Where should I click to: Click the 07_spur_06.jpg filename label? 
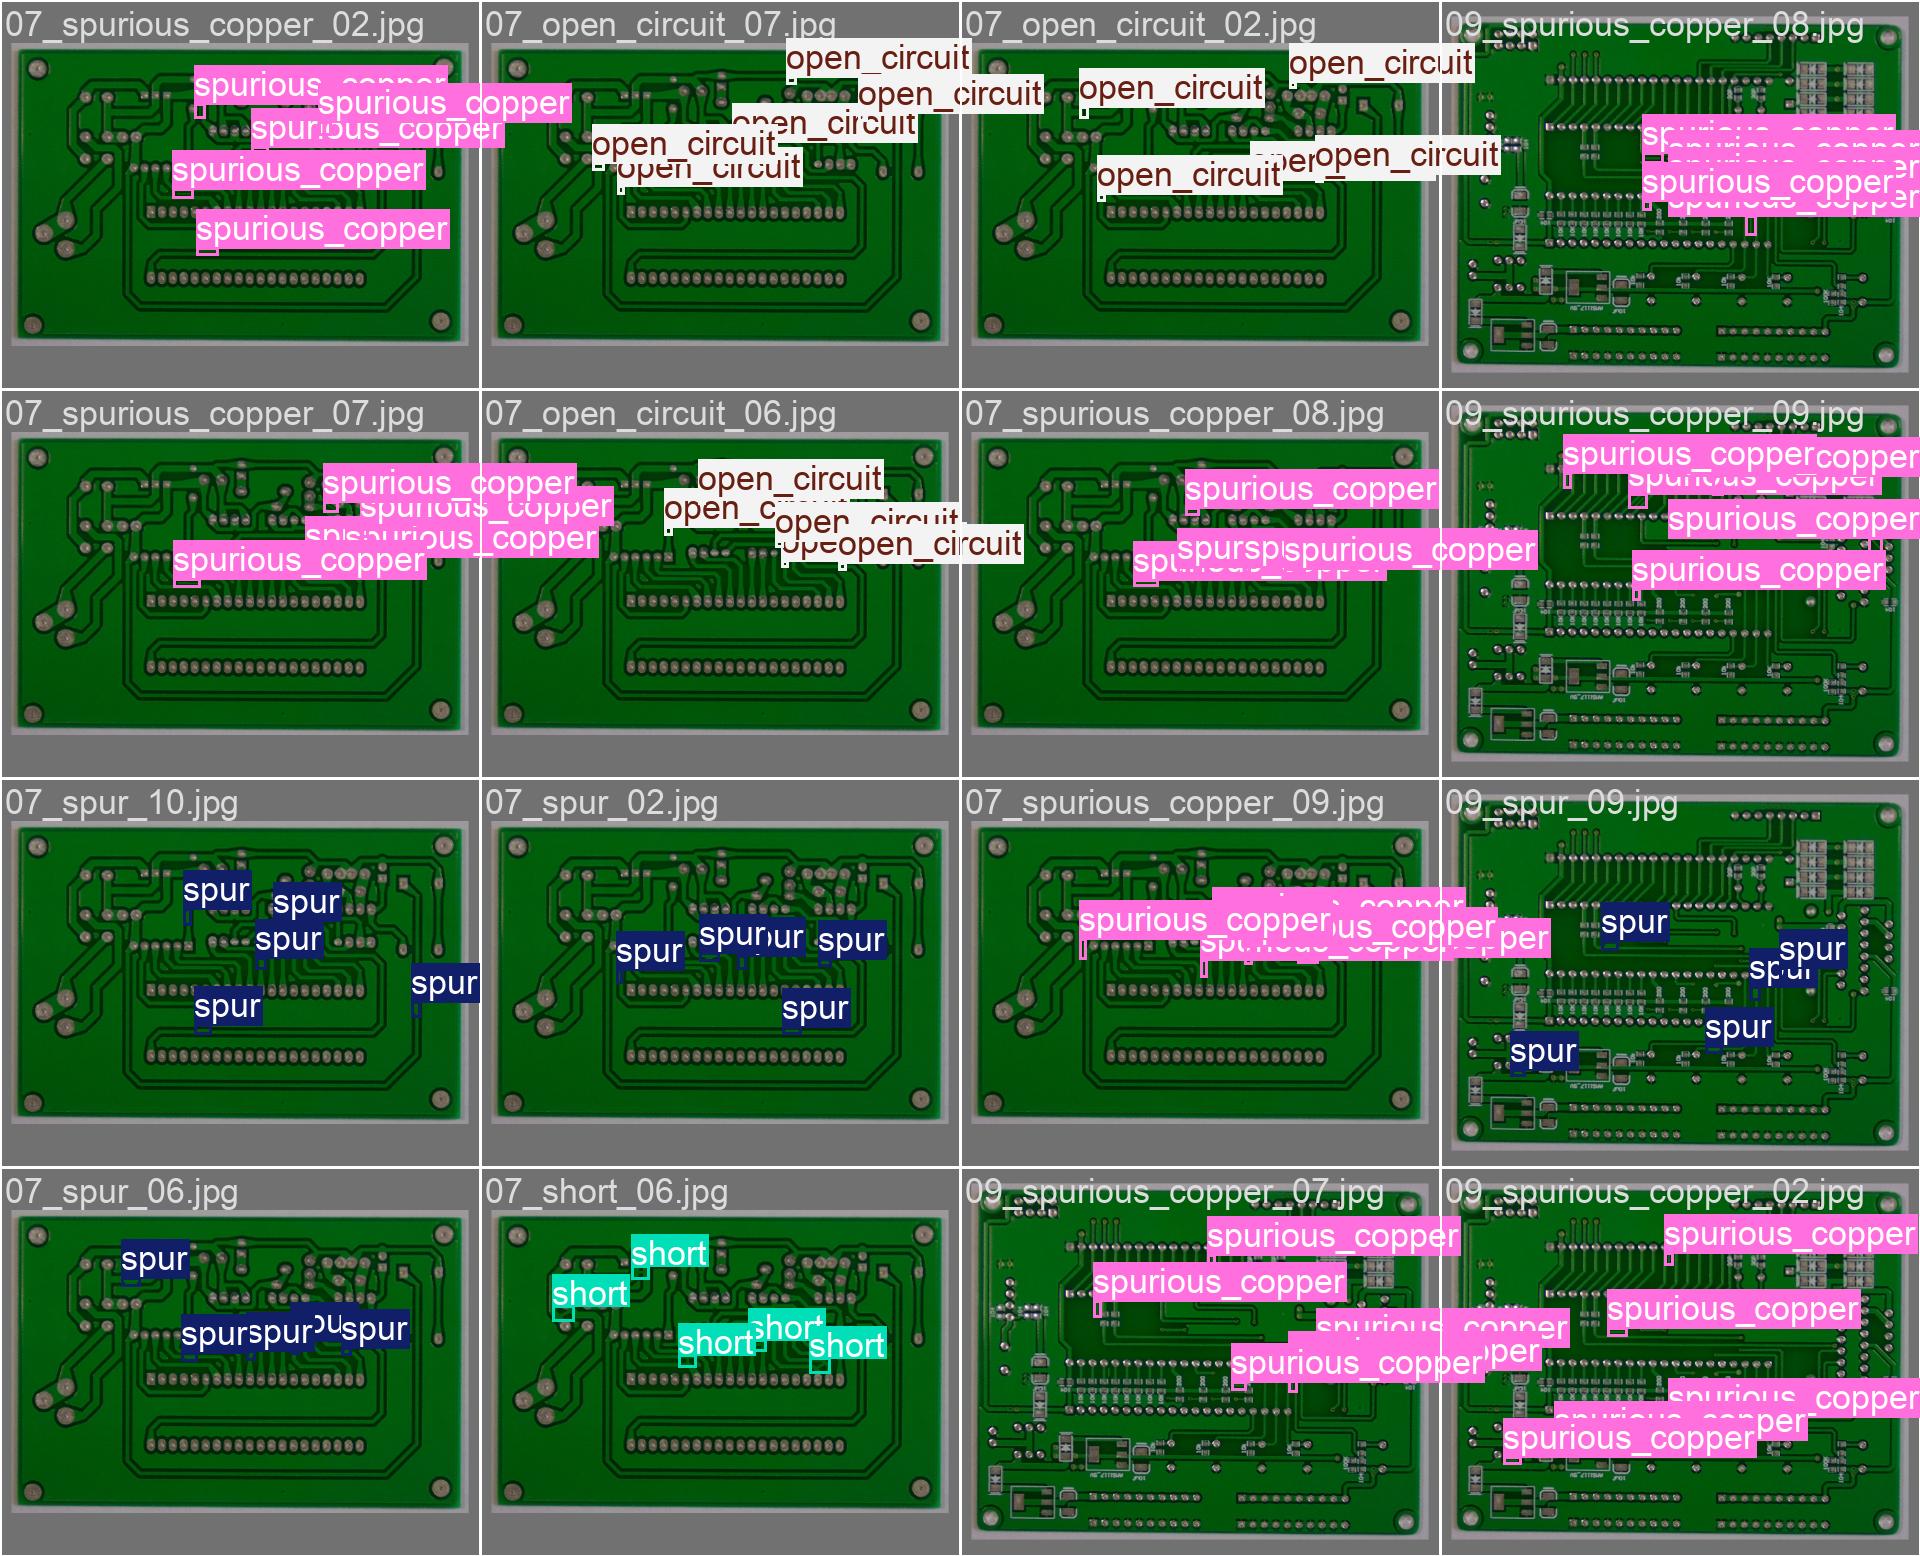tap(121, 1192)
